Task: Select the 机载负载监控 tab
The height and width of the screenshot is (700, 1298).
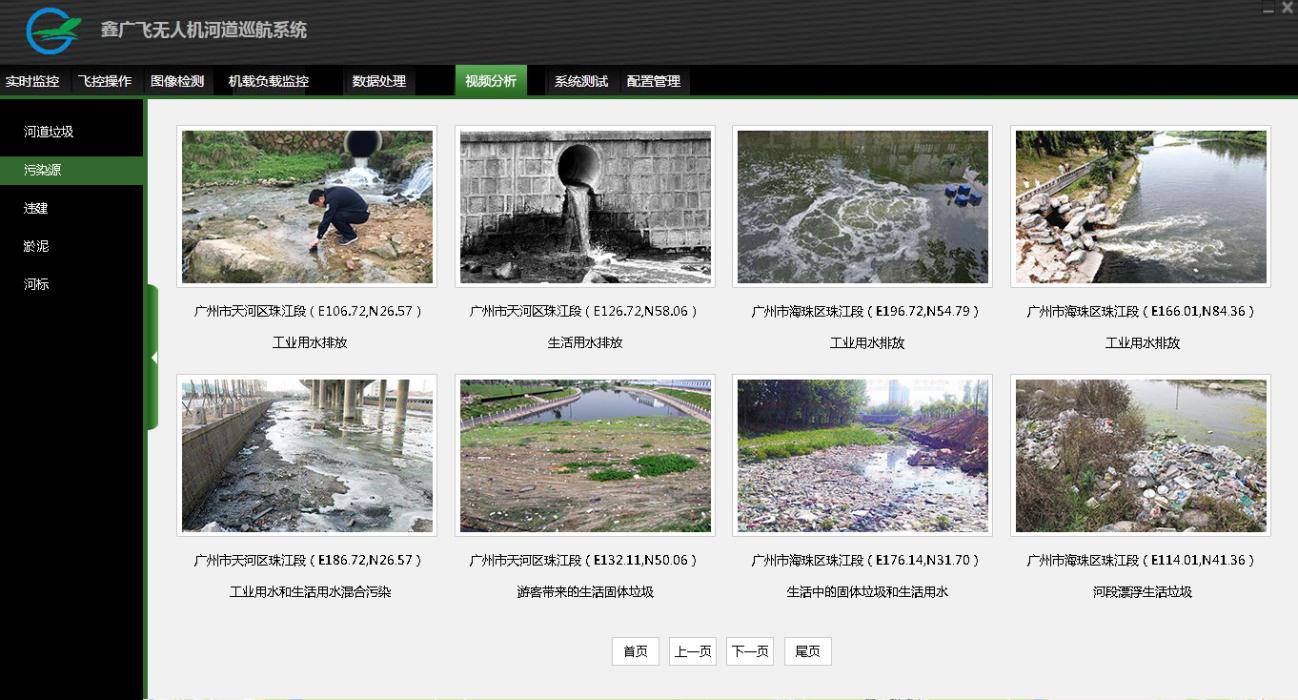Action: point(268,82)
